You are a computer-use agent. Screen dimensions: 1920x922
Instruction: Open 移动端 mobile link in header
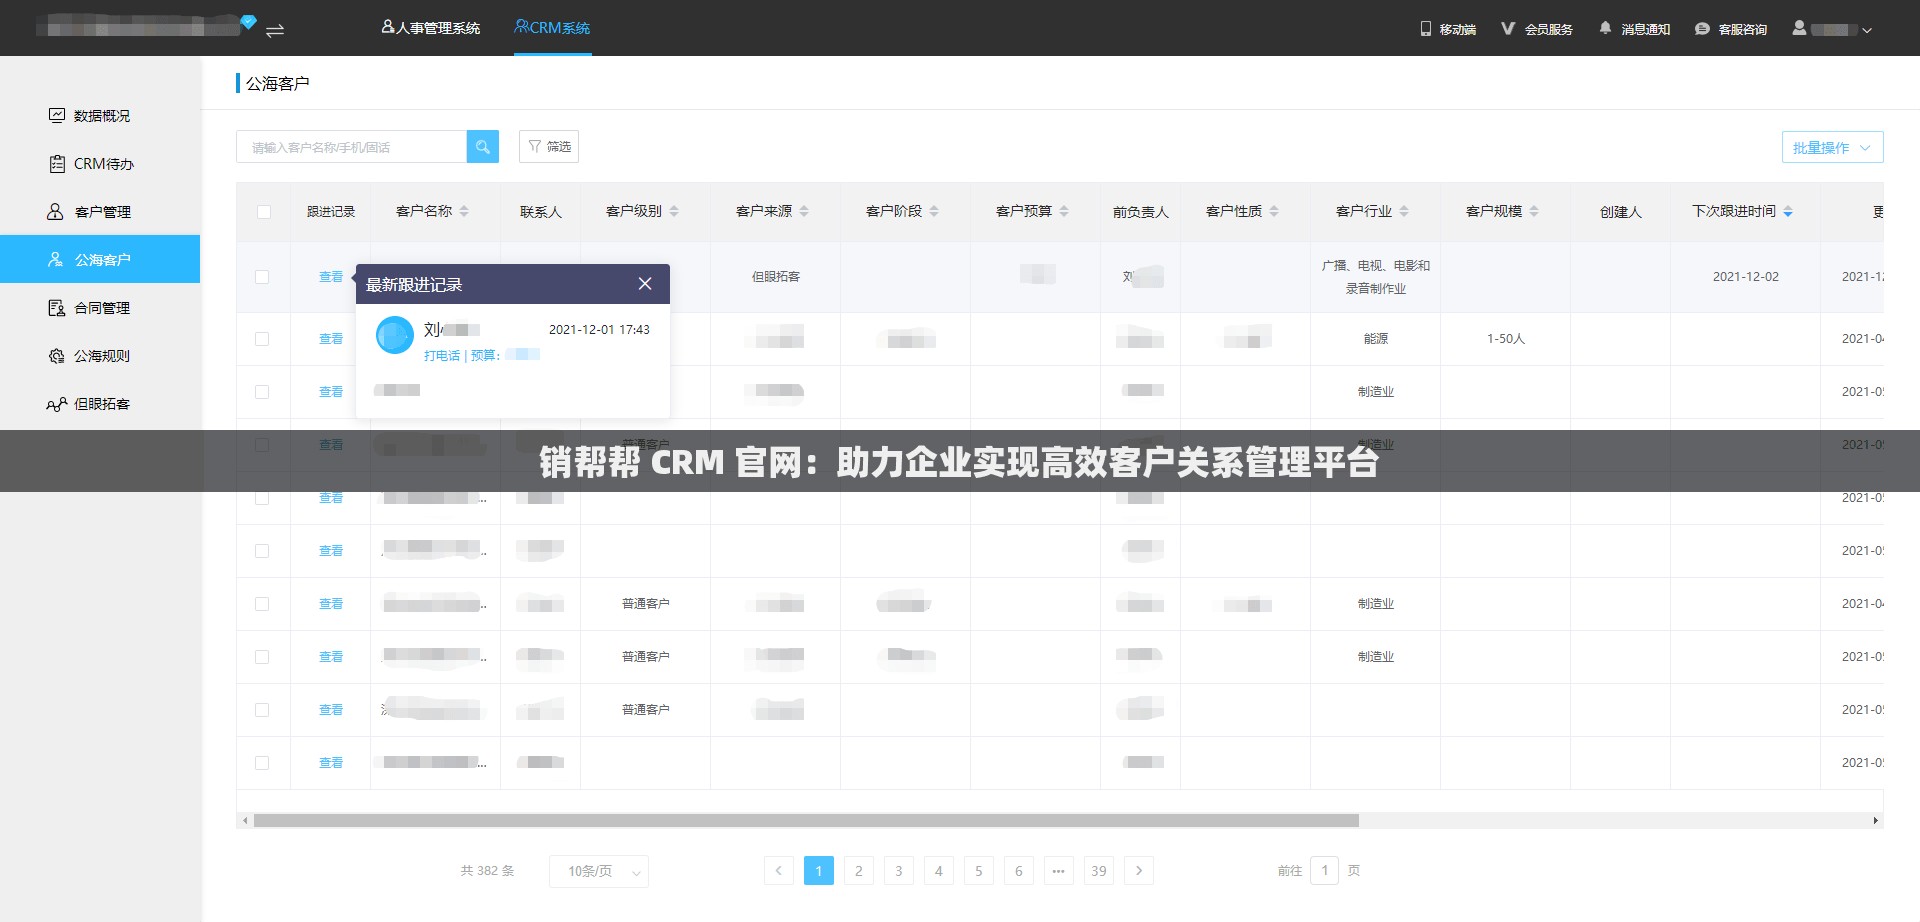(x=1448, y=29)
